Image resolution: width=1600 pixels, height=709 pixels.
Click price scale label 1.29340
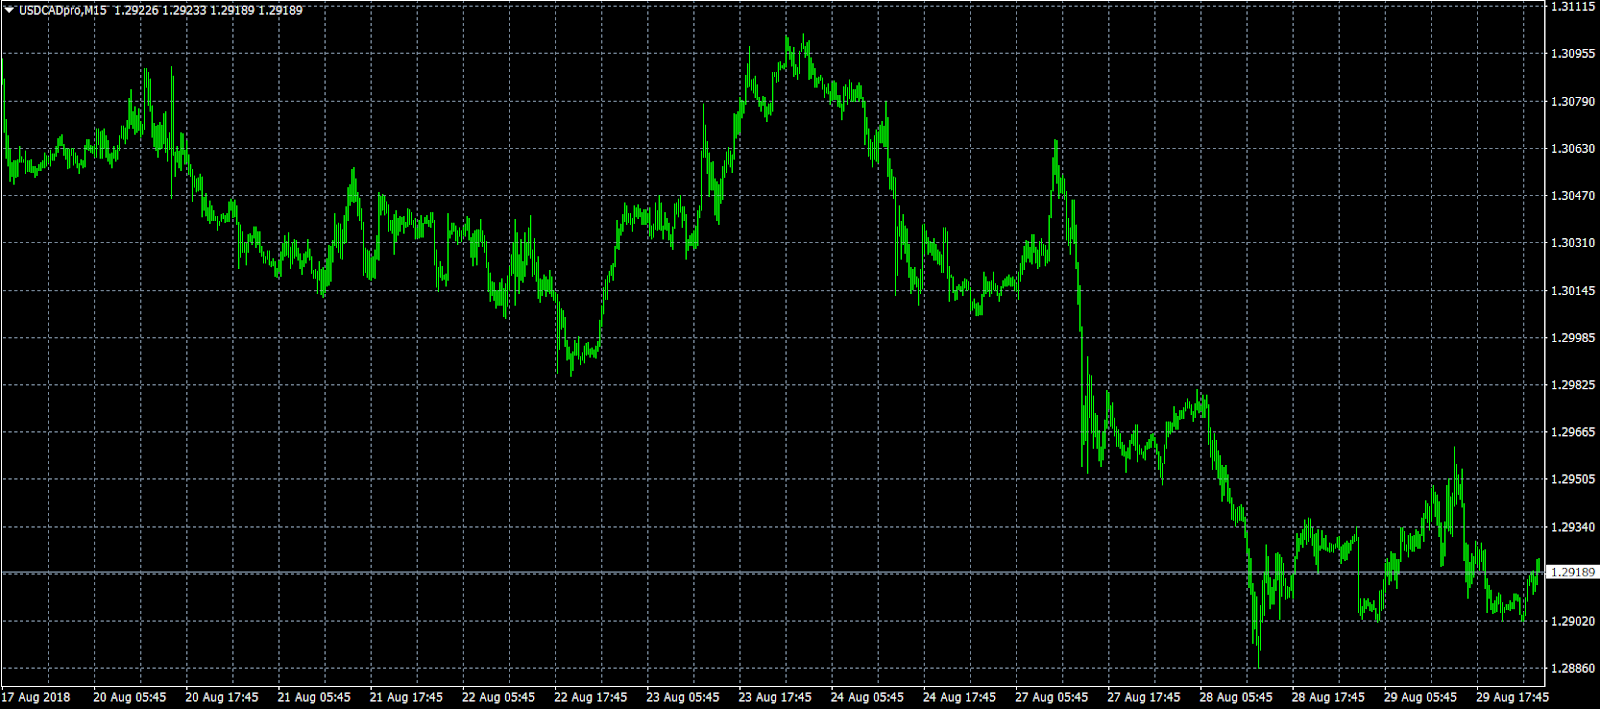pos(1572,527)
